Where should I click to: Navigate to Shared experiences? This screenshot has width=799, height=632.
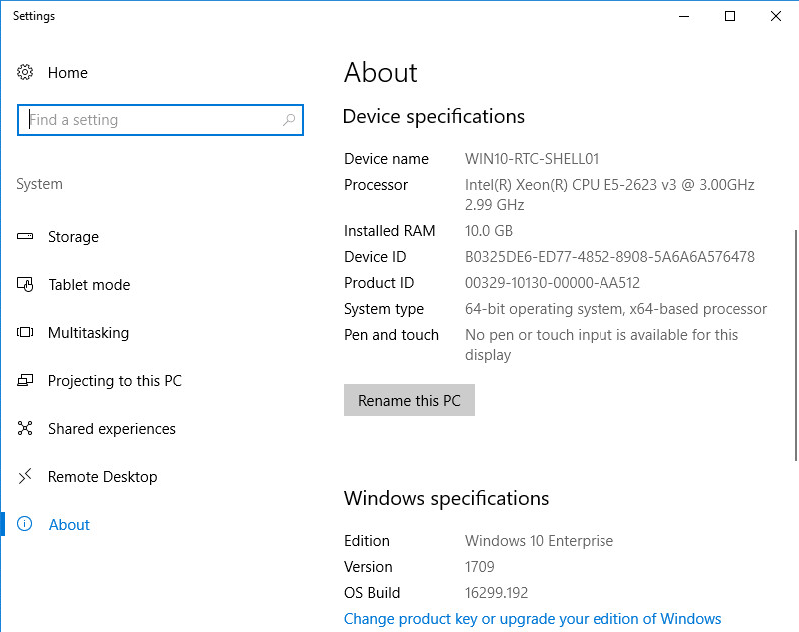(111, 429)
